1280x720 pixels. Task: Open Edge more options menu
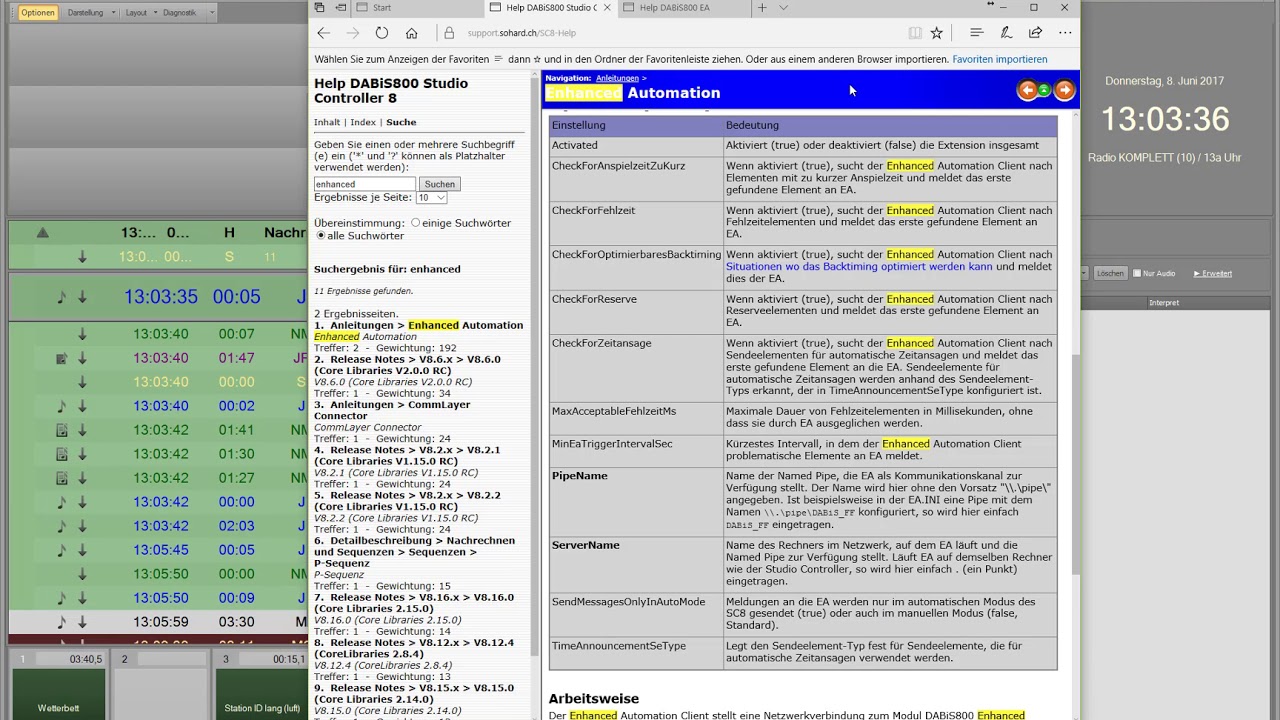tap(1065, 33)
